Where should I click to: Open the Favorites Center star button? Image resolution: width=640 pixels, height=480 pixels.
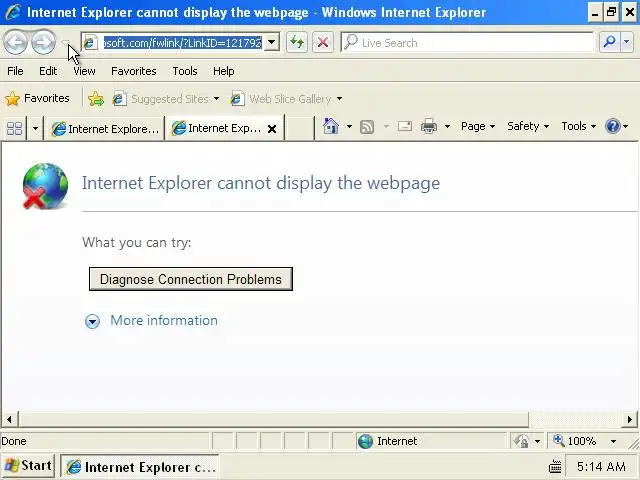pos(37,98)
